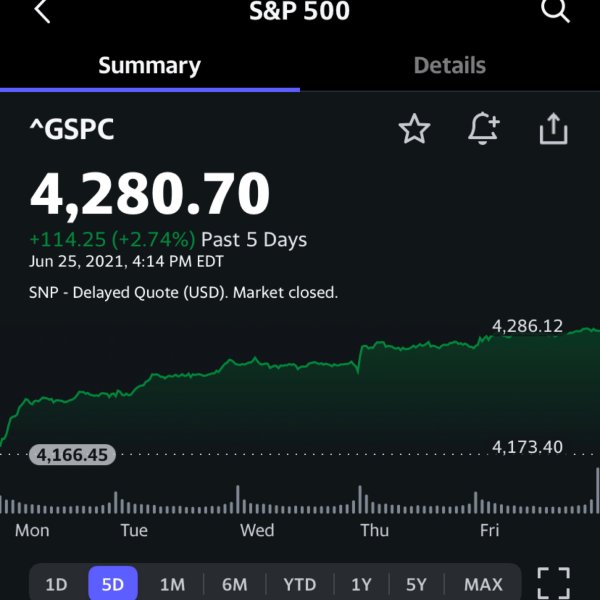Select the 1D chart range
Viewport: 600px width, 600px height.
tap(56, 584)
